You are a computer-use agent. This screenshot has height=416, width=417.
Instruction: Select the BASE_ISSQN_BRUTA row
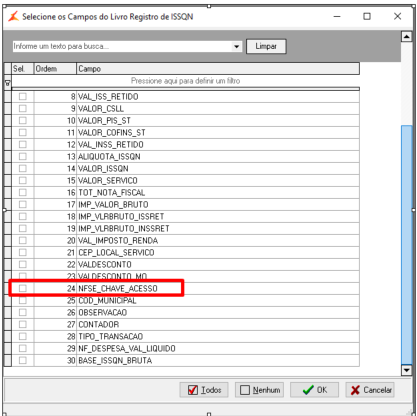pos(185,360)
